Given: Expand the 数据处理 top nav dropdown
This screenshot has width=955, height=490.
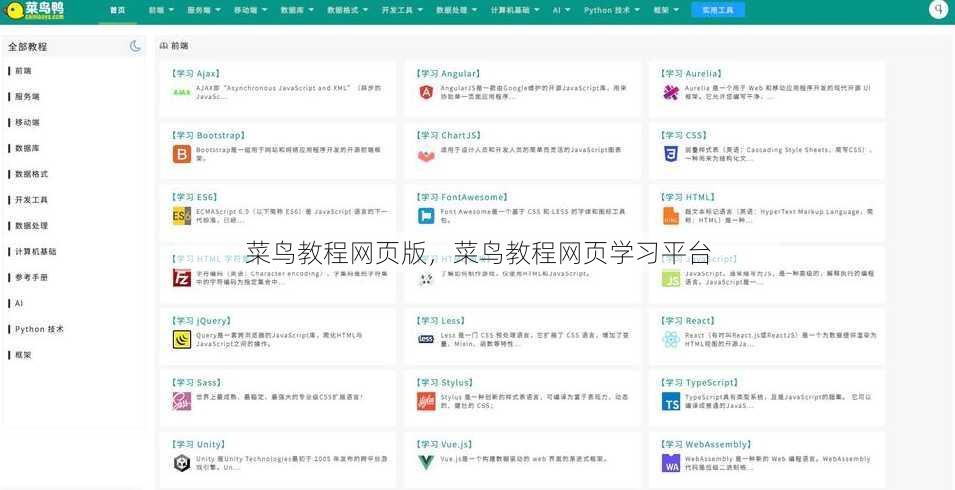Looking at the screenshot, I should click(456, 10).
